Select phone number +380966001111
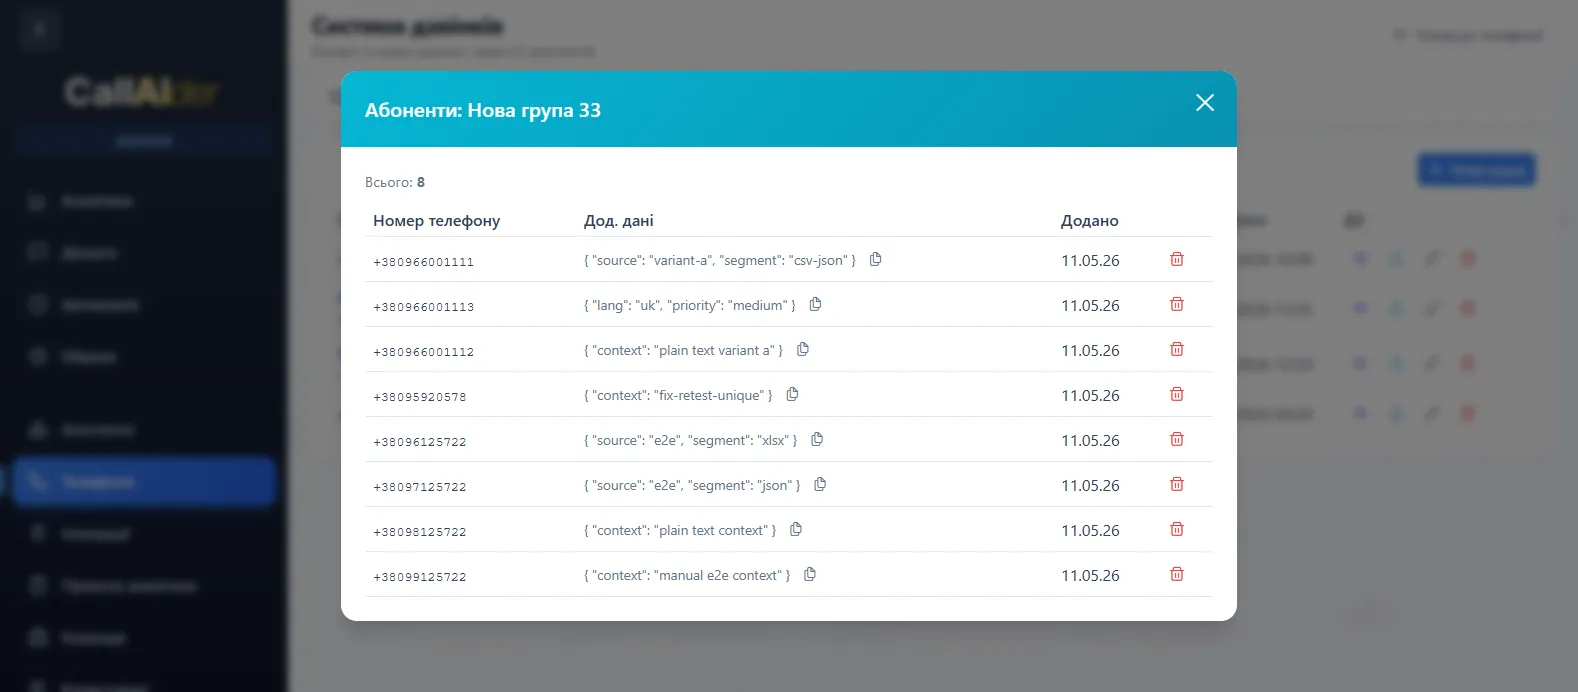 click(x=423, y=262)
